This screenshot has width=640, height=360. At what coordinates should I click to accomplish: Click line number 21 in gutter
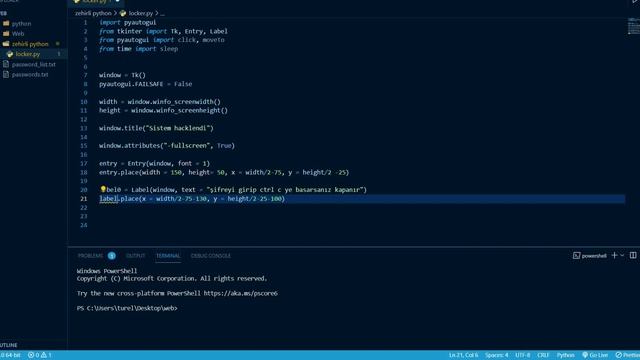click(84, 199)
